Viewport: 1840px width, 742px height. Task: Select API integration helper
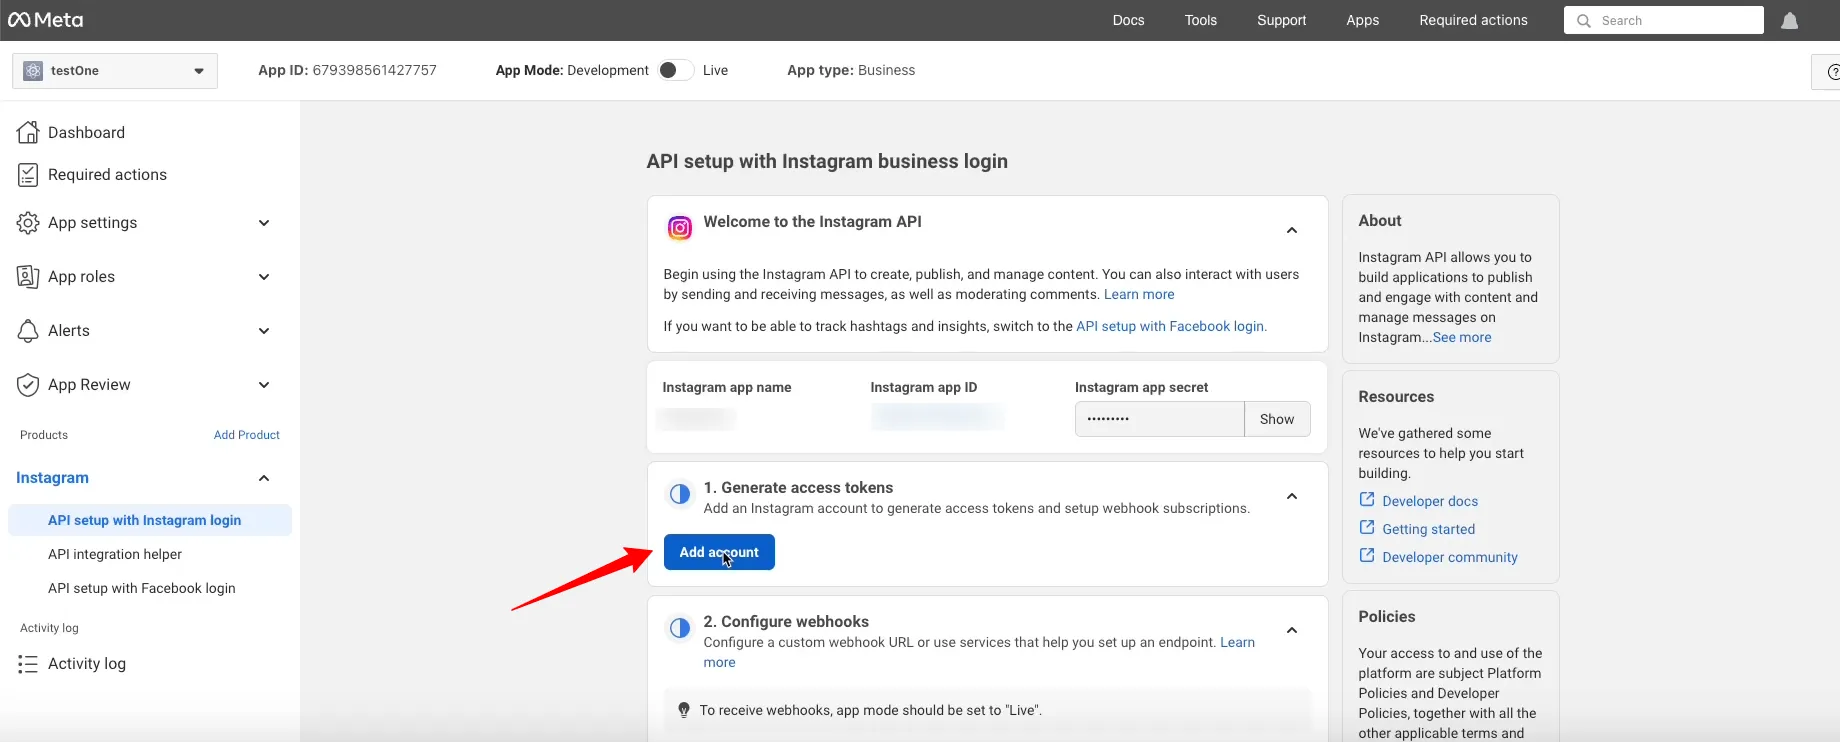click(x=115, y=554)
